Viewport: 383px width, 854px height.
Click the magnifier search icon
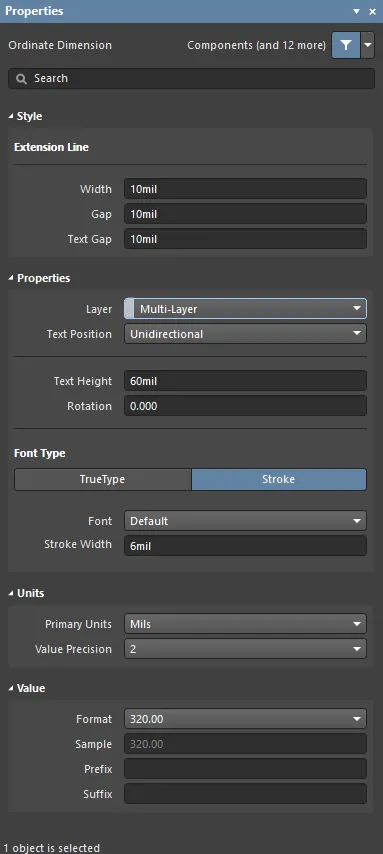point(21,79)
